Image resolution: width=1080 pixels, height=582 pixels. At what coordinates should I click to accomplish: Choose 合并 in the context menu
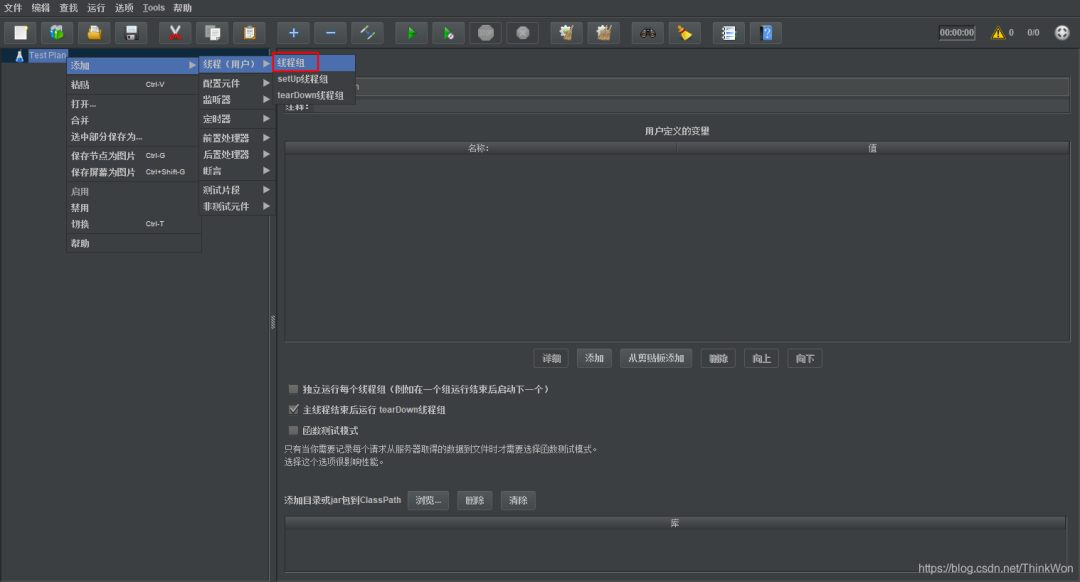[134, 121]
